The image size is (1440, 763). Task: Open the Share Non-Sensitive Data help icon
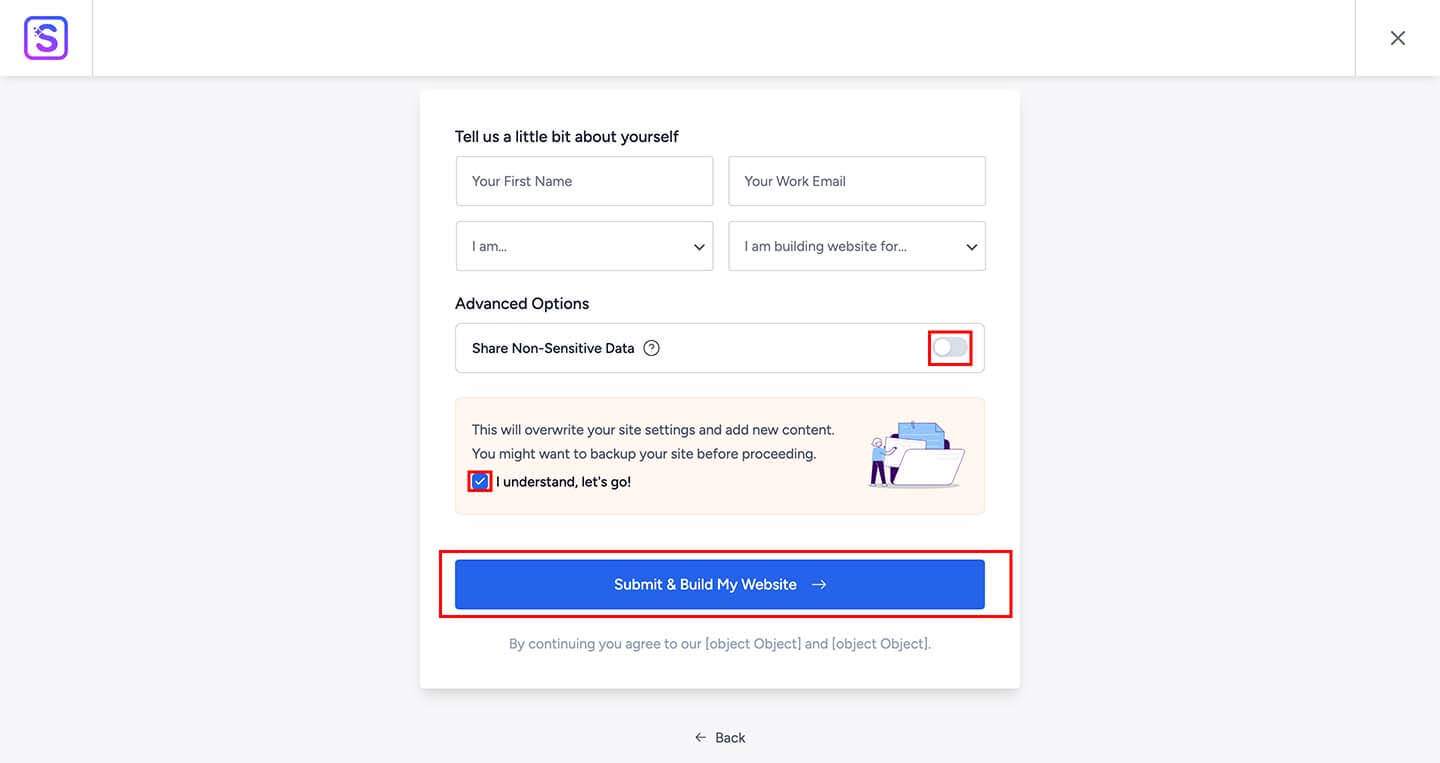pyautogui.click(x=651, y=348)
